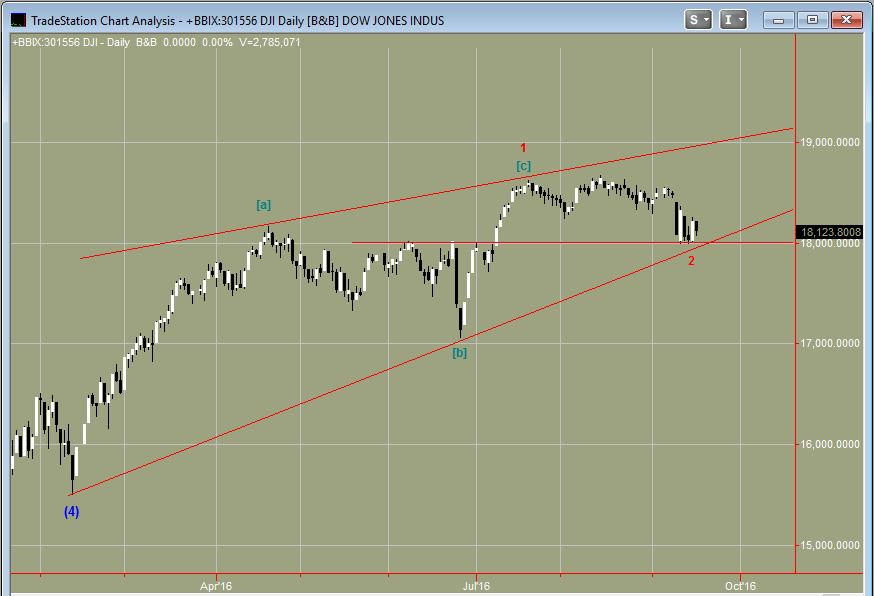Select the red wave label 2
The height and width of the screenshot is (596, 874).
pyautogui.click(x=691, y=261)
